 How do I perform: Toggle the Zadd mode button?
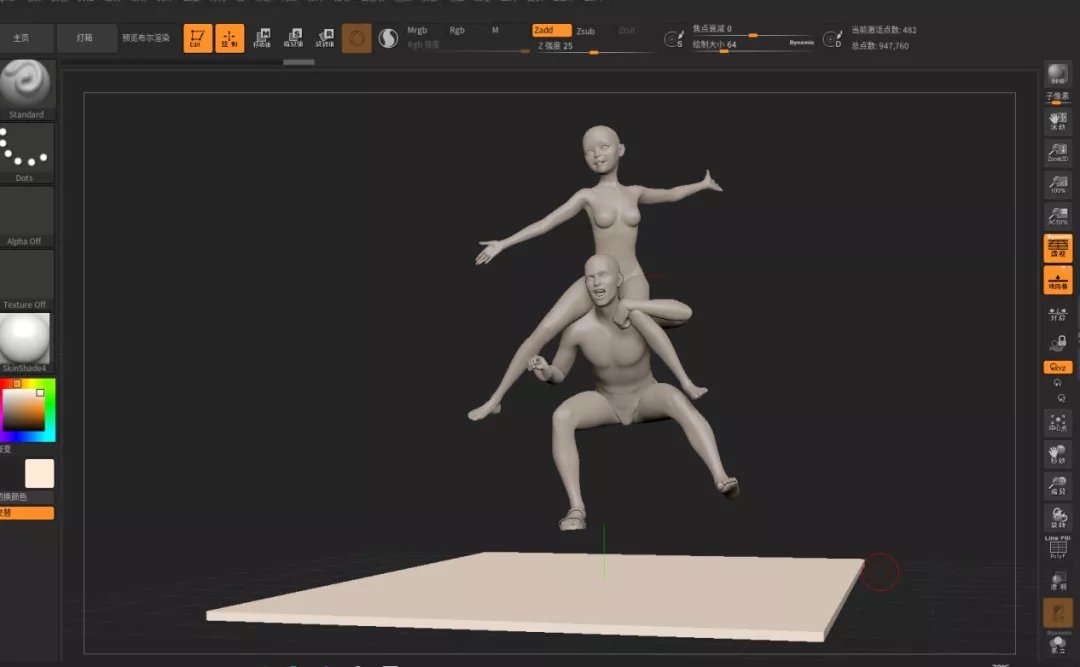pos(551,30)
